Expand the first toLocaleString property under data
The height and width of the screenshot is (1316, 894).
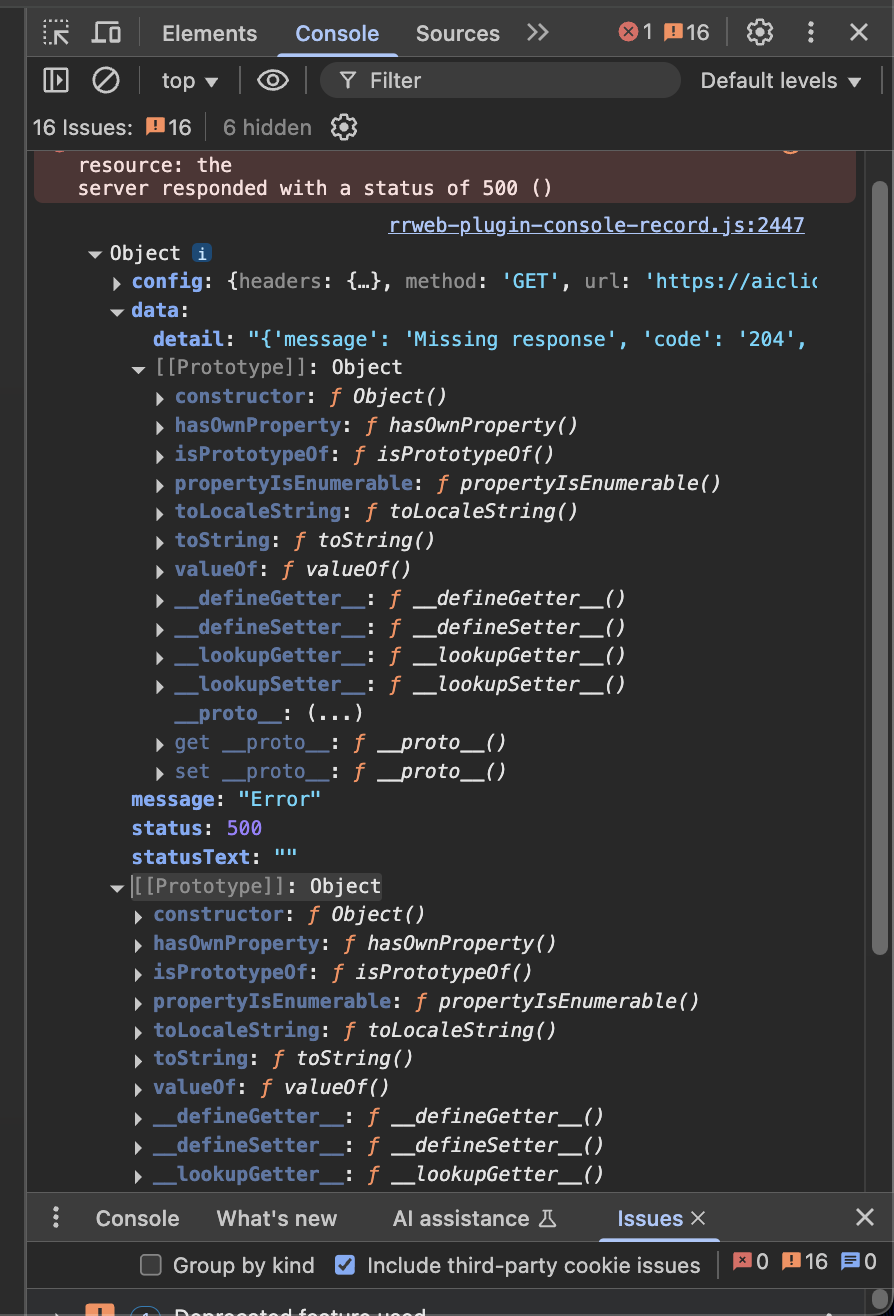(161, 512)
